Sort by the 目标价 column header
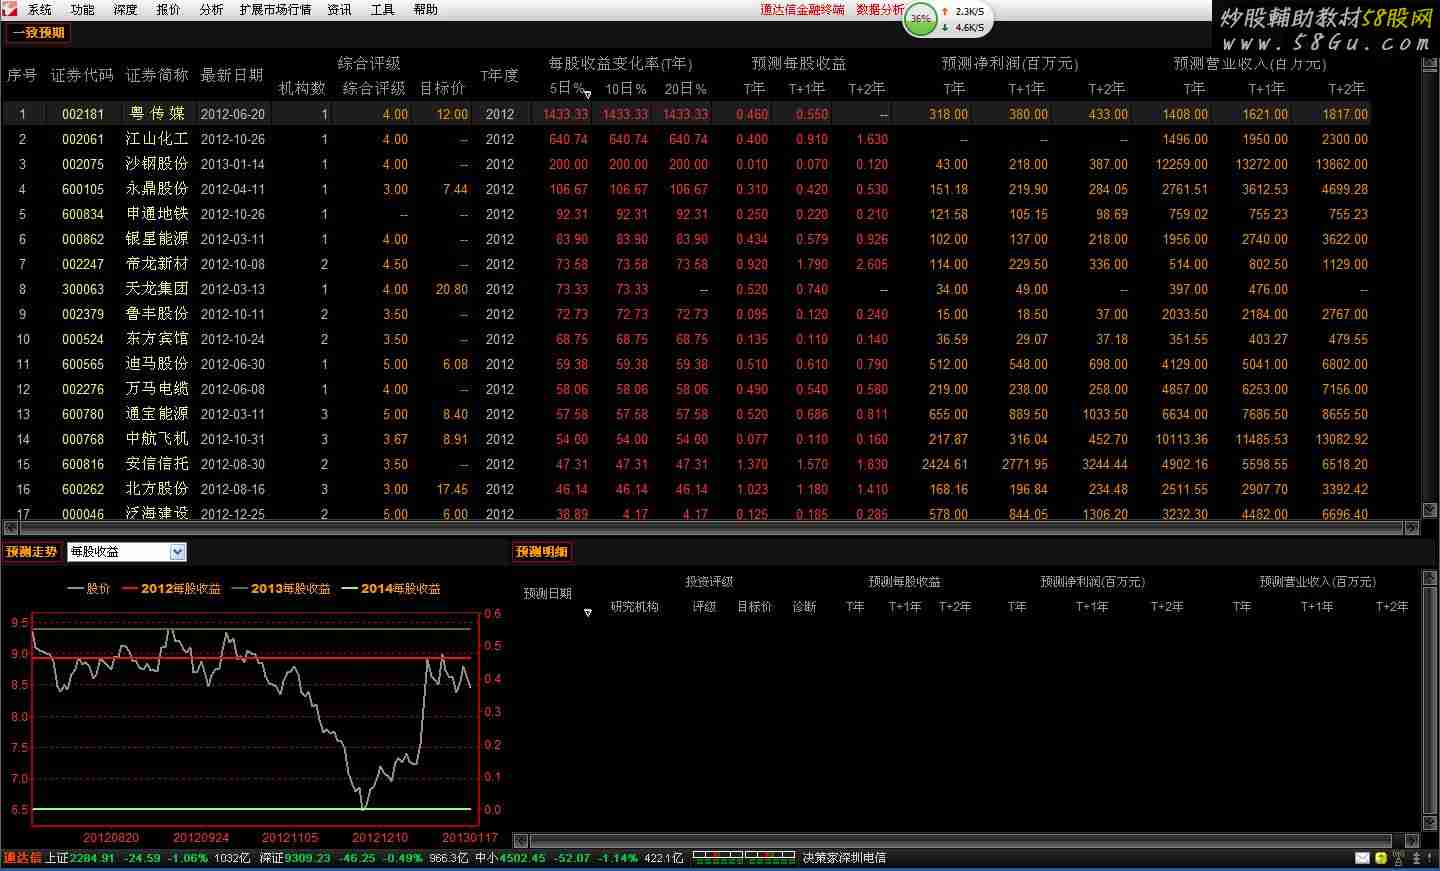Viewport: 1440px width, 871px height. click(442, 89)
